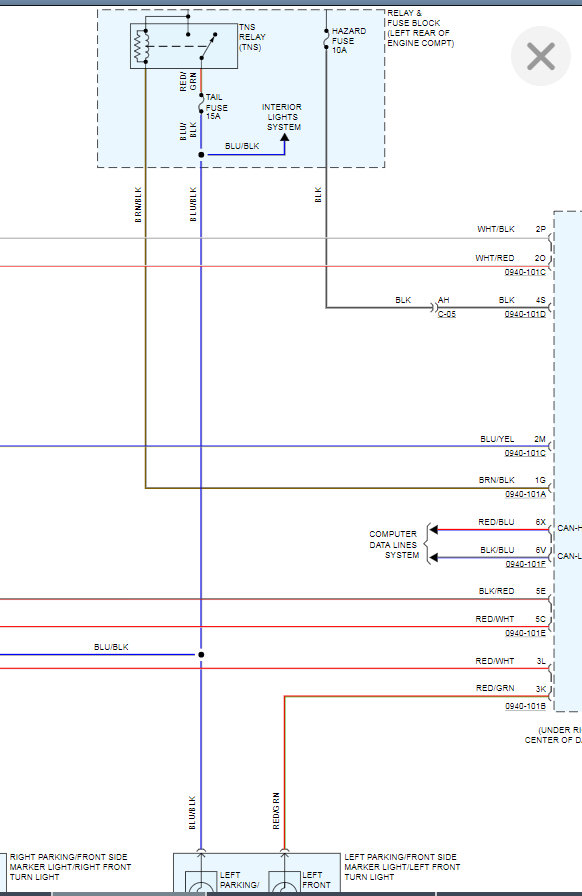This screenshot has height=896, width=582.
Task: Click the BLU/BLK label on the left splice wire
Action: coord(111,647)
